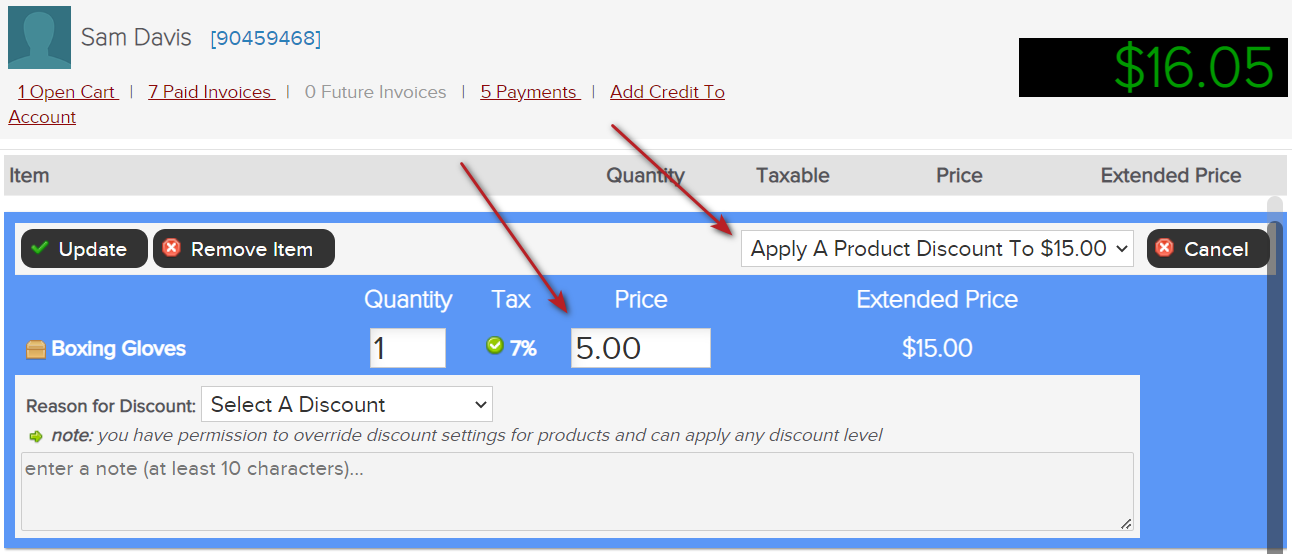Image resolution: width=1292 pixels, height=554 pixels.
Task: Open the 7 Paid Invoices link
Action: (211, 92)
